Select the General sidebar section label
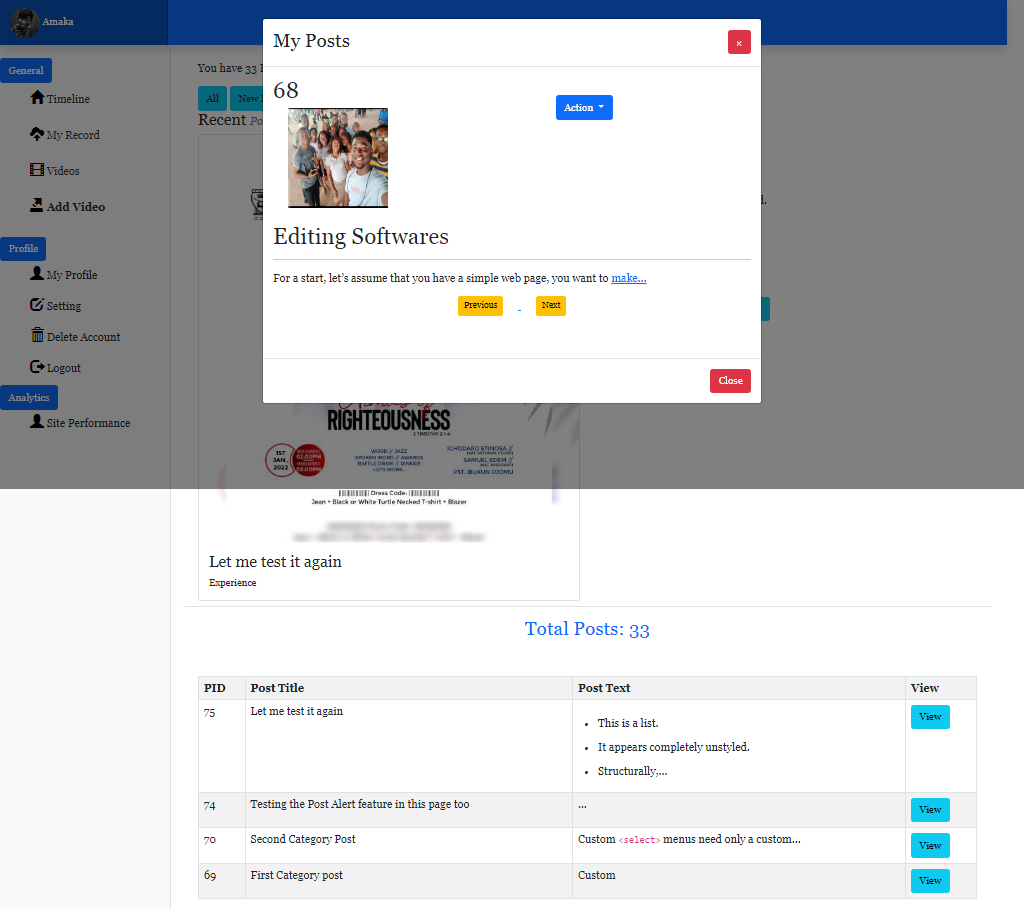 point(26,71)
